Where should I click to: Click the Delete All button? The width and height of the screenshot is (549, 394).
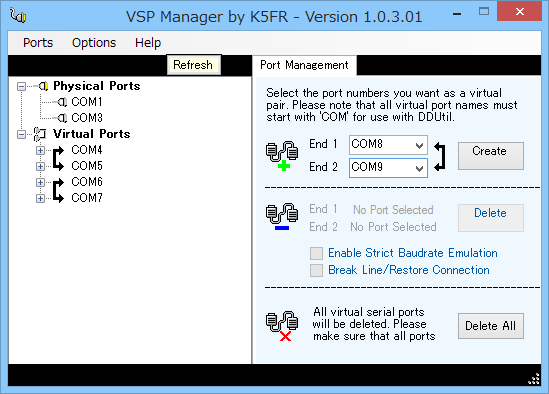coord(491,326)
